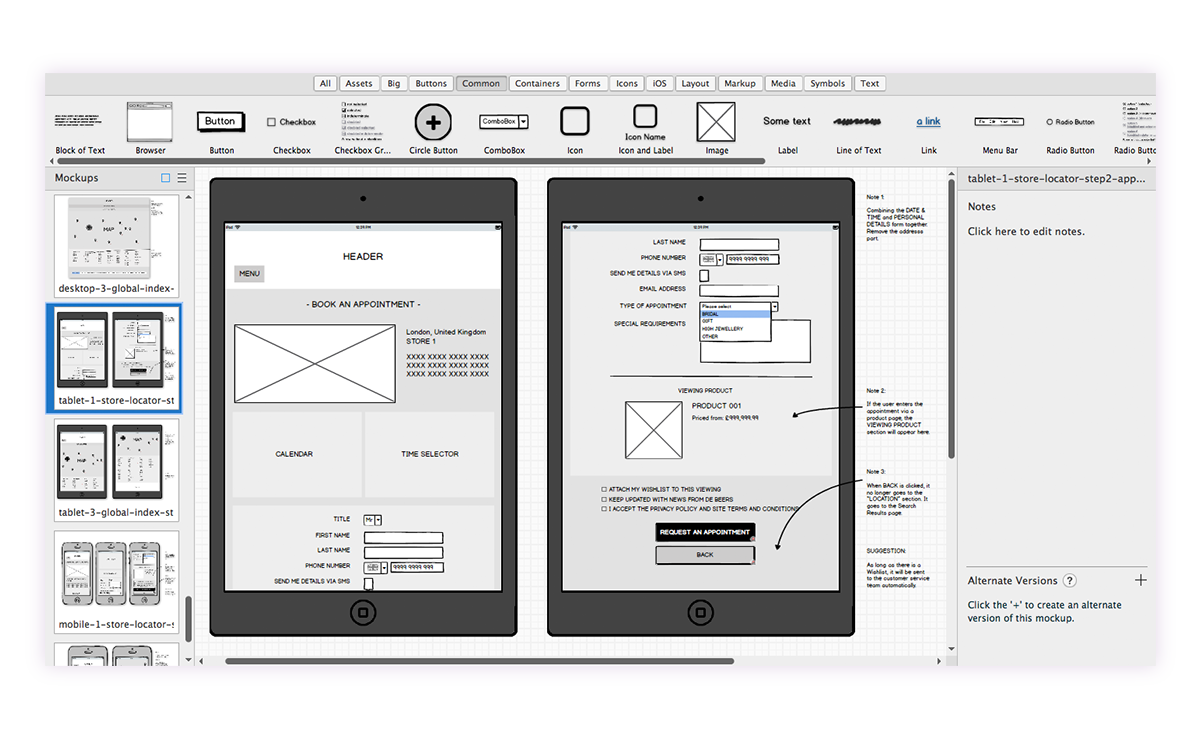Select the ComboBox component in library
1200x740 pixels.
[504, 121]
